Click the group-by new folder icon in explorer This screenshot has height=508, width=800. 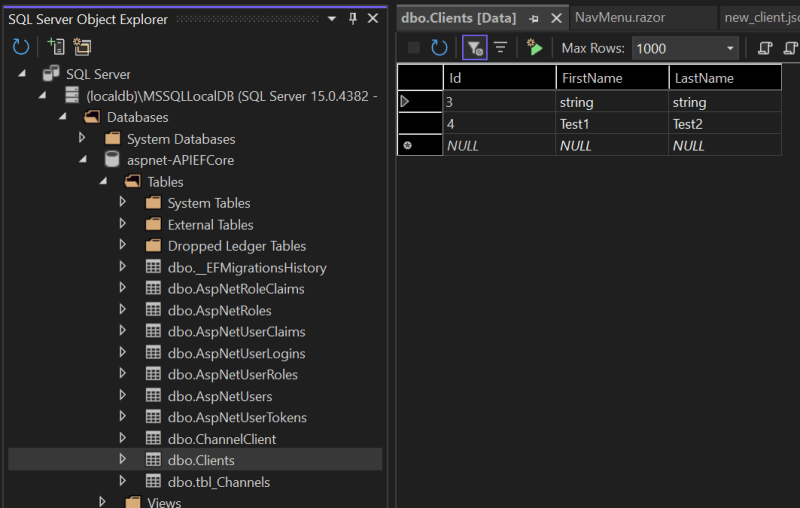[x=82, y=47]
